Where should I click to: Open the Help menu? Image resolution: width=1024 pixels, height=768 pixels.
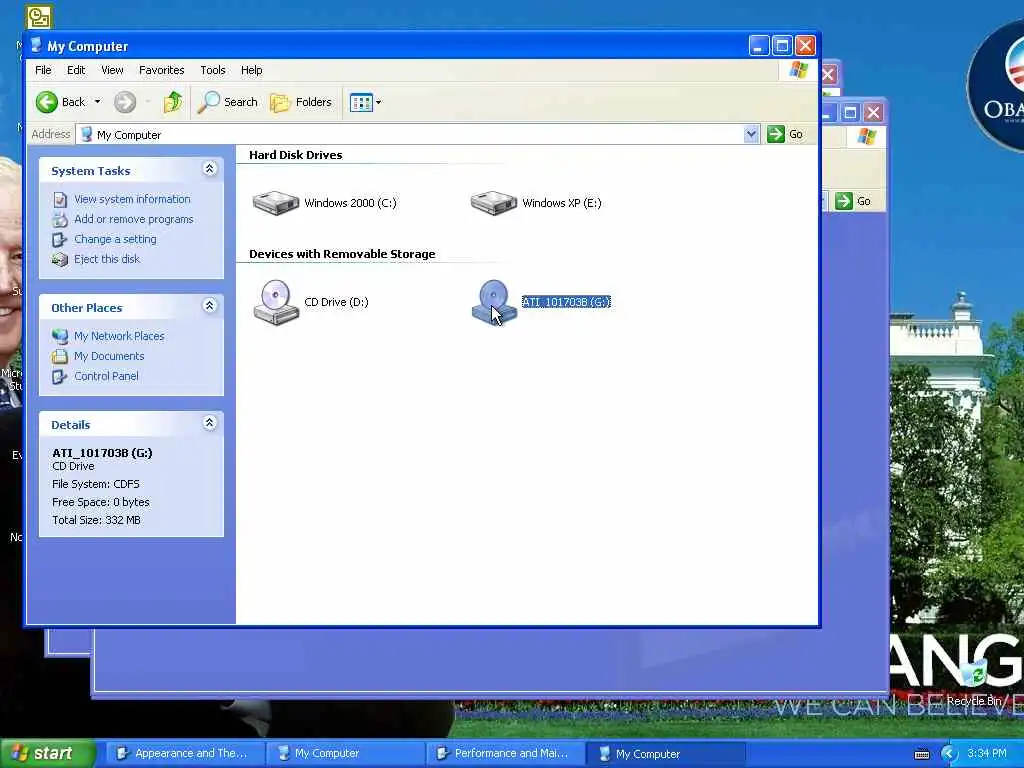[251, 70]
